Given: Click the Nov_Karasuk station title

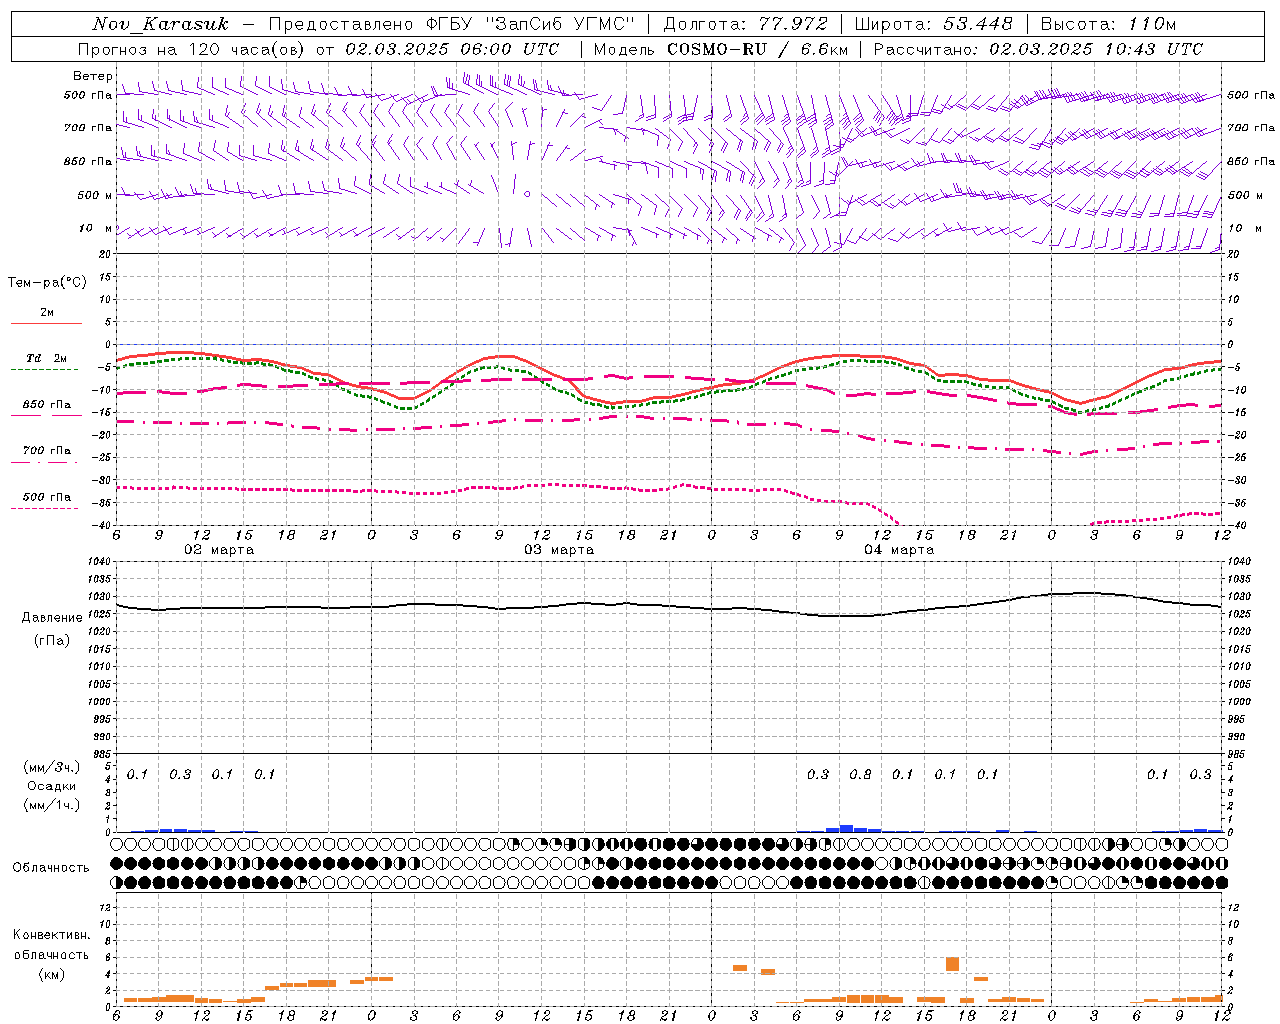Looking at the screenshot, I should 161,24.
